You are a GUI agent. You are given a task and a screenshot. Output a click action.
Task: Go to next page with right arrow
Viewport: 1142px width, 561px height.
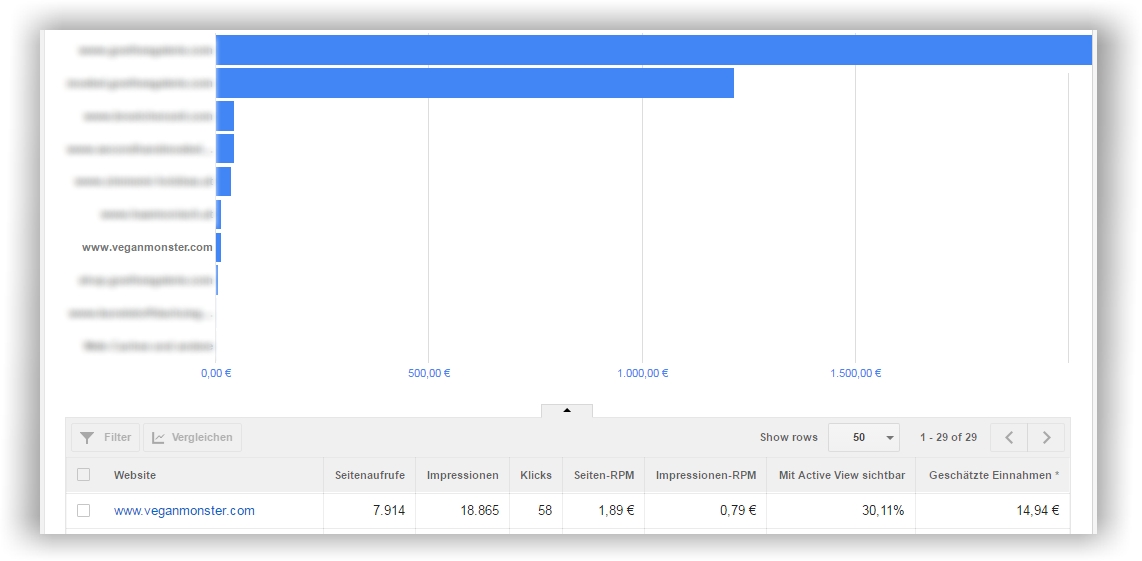pyautogui.click(x=1046, y=438)
